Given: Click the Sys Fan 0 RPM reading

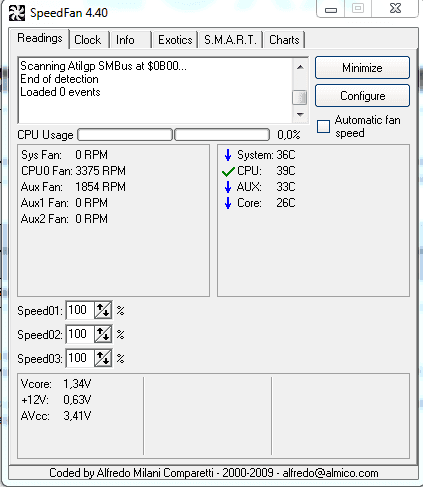Looking at the screenshot, I should pyautogui.click(x=64, y=155).
